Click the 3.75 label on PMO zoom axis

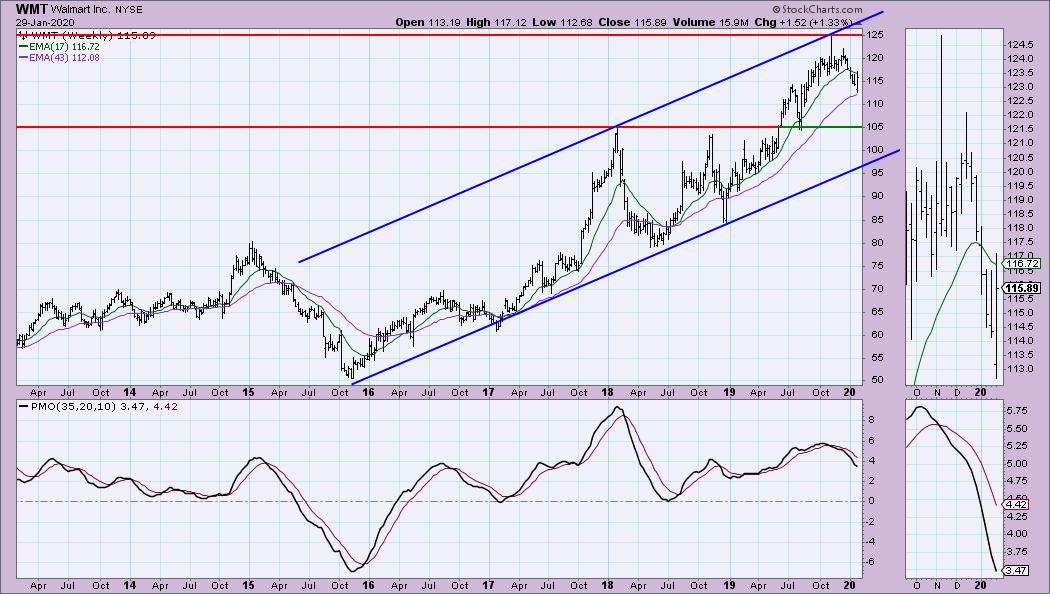click(1017, 552)
